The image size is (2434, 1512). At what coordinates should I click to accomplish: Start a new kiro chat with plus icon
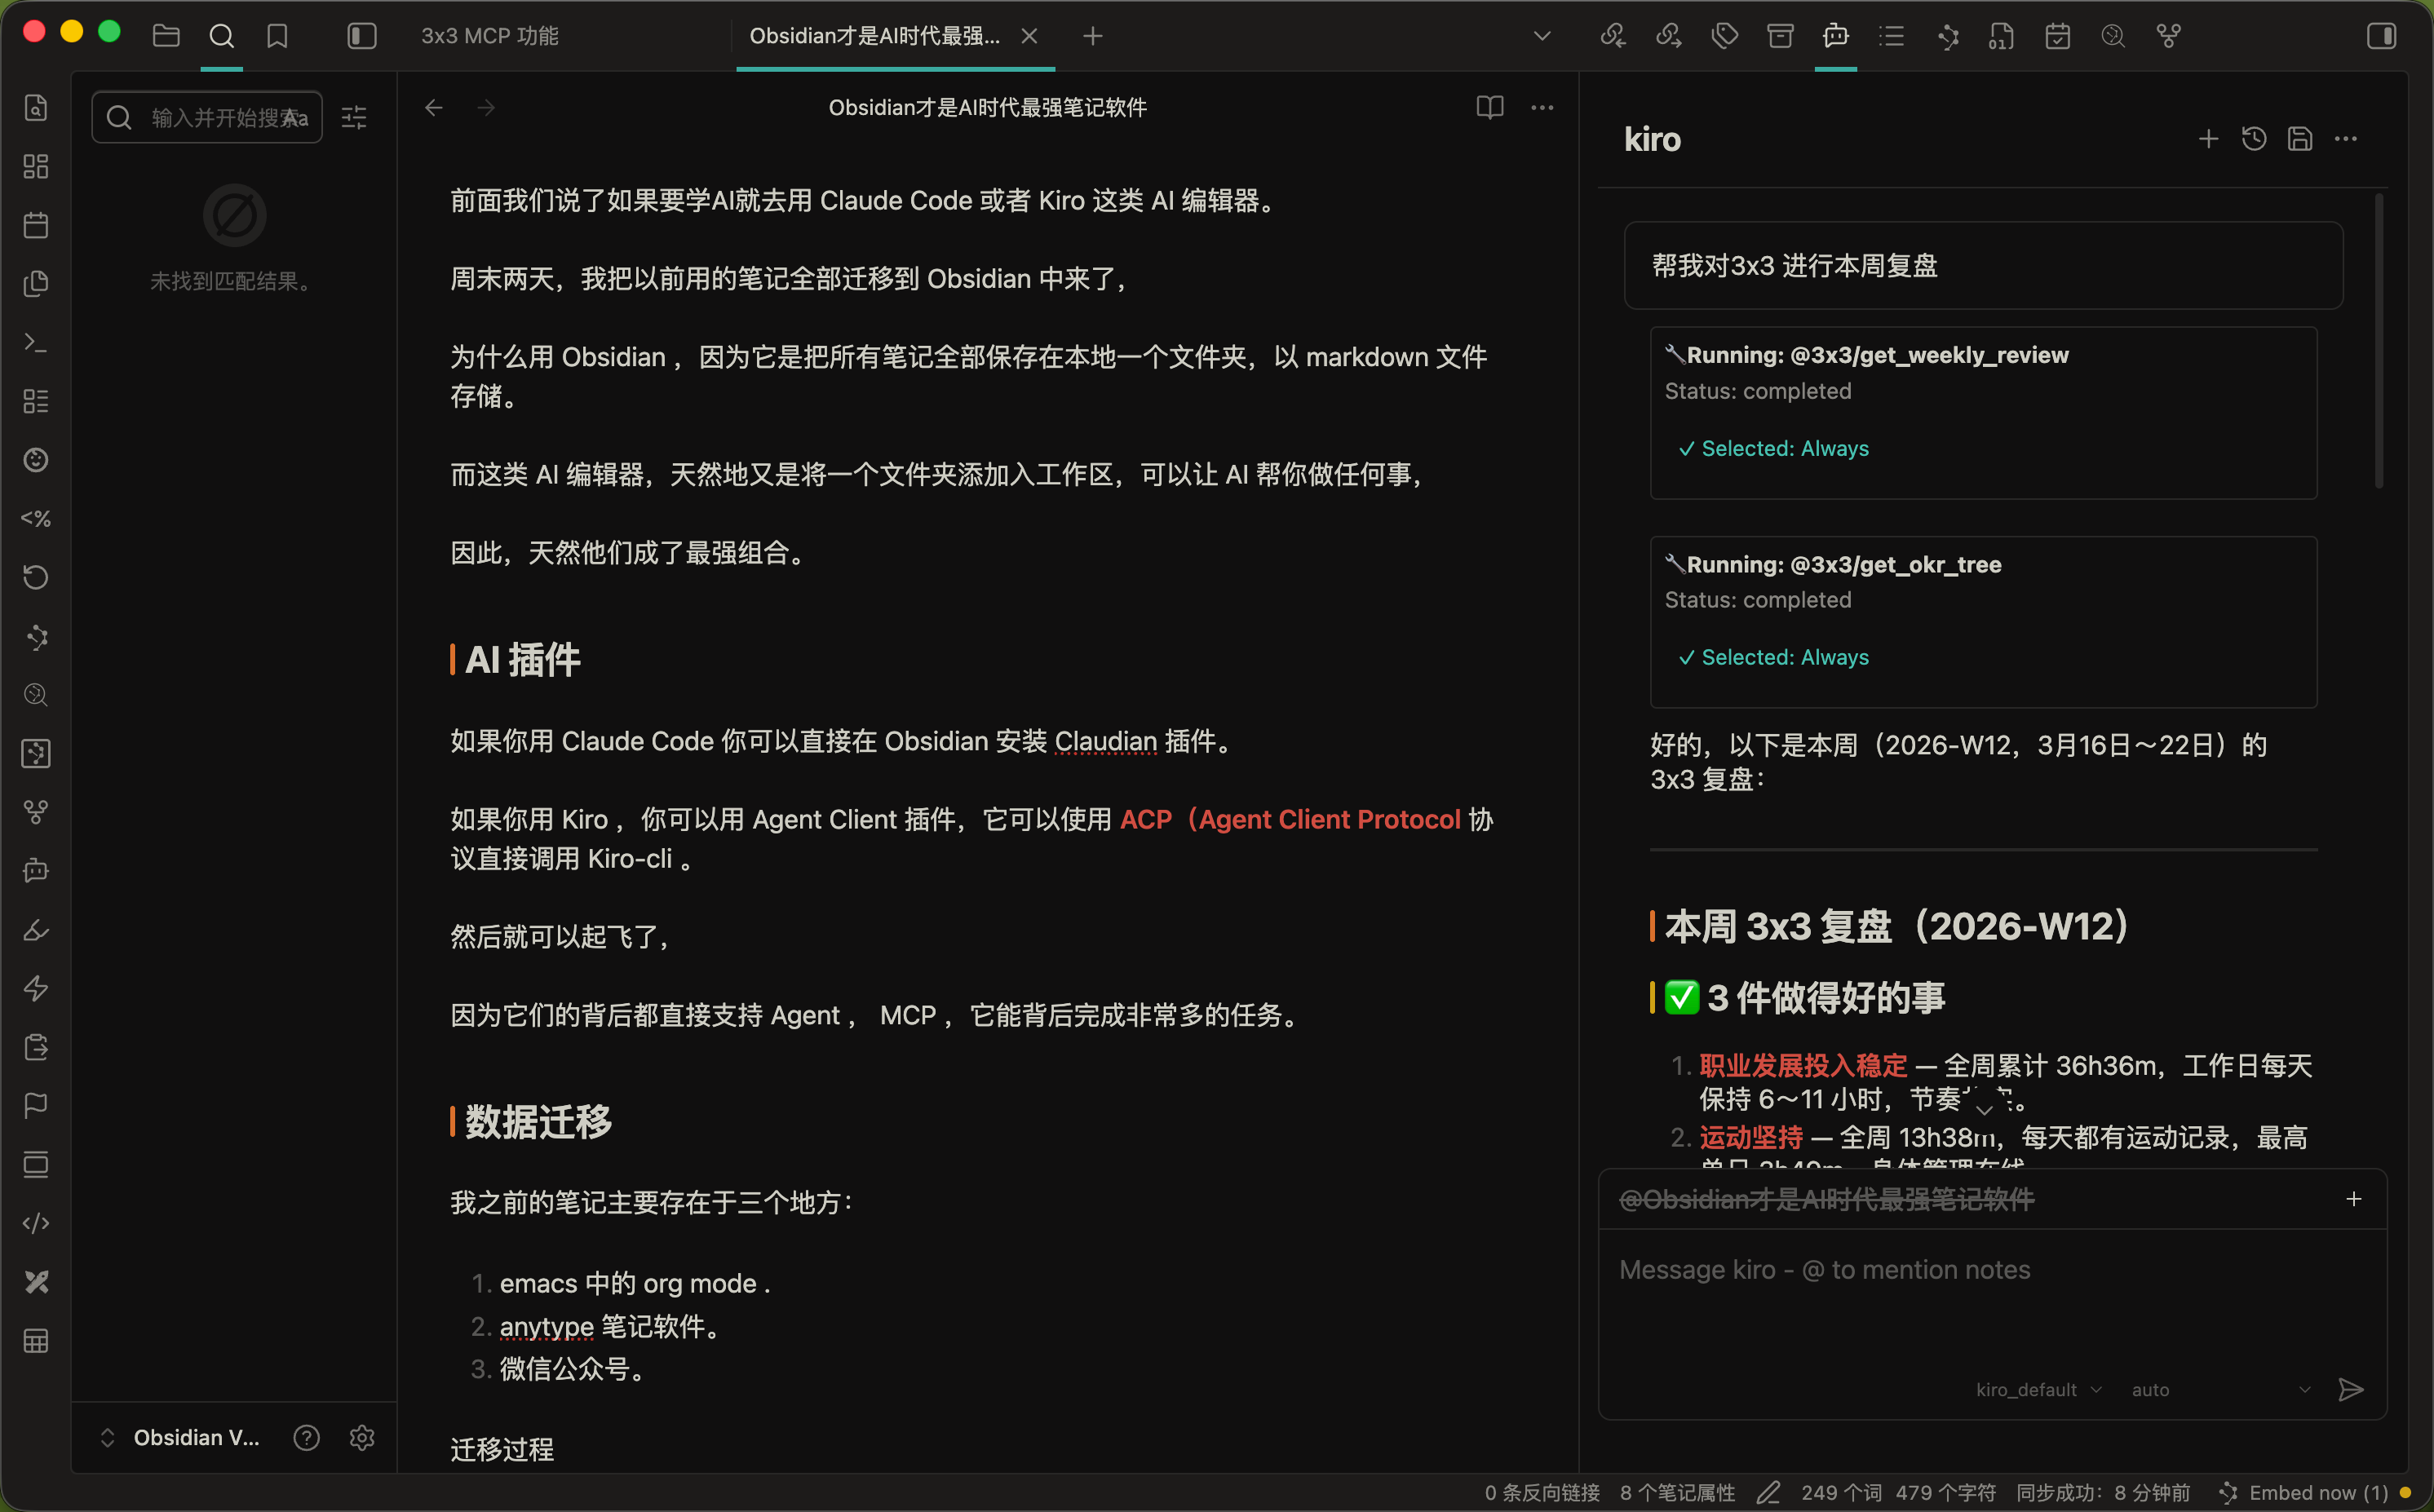(2208, 139)
